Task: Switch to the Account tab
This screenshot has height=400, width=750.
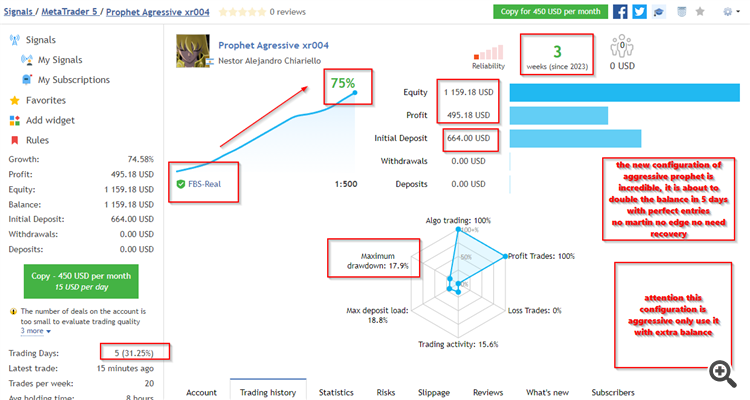Action: pos(201,392)
